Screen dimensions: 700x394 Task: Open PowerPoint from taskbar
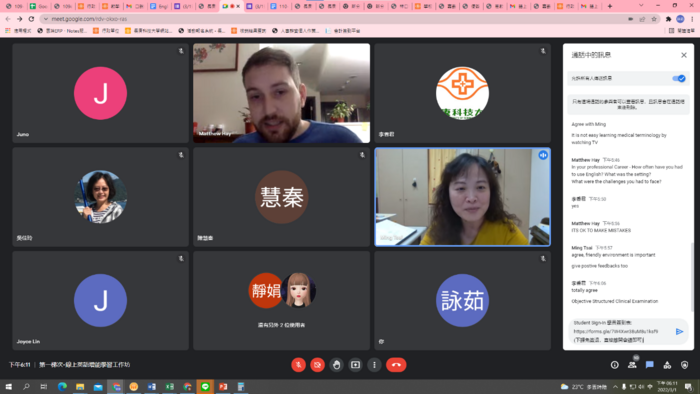223,386
